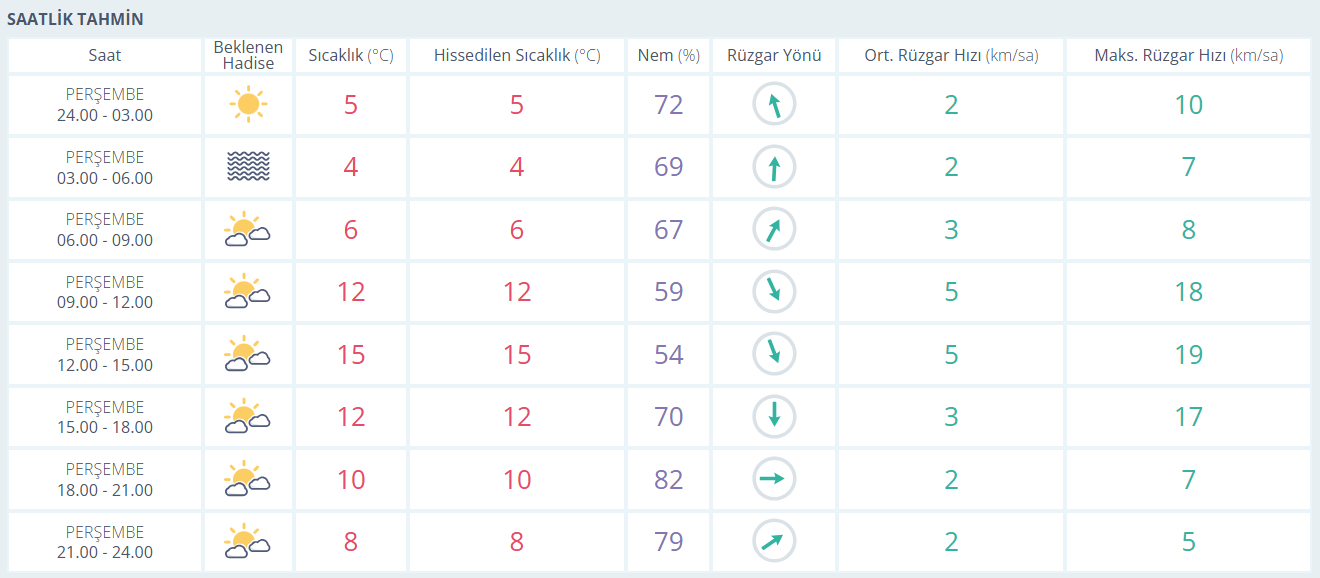This screenshot has width=1320, height=578.
Task: Click wind direction arrow for 24.00 - 03.00
Action: point(773,104)
